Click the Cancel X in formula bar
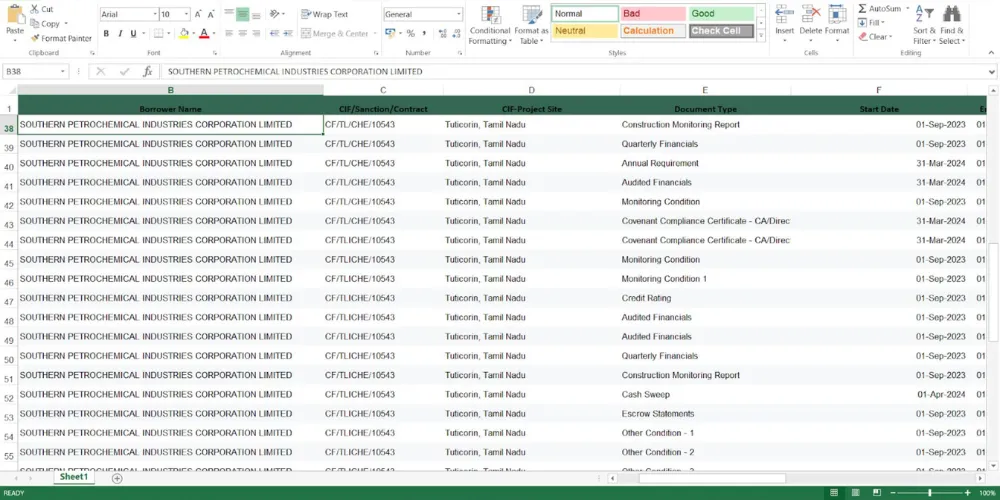This screenshot has width=1000, height=500. (x=101, y=71)
